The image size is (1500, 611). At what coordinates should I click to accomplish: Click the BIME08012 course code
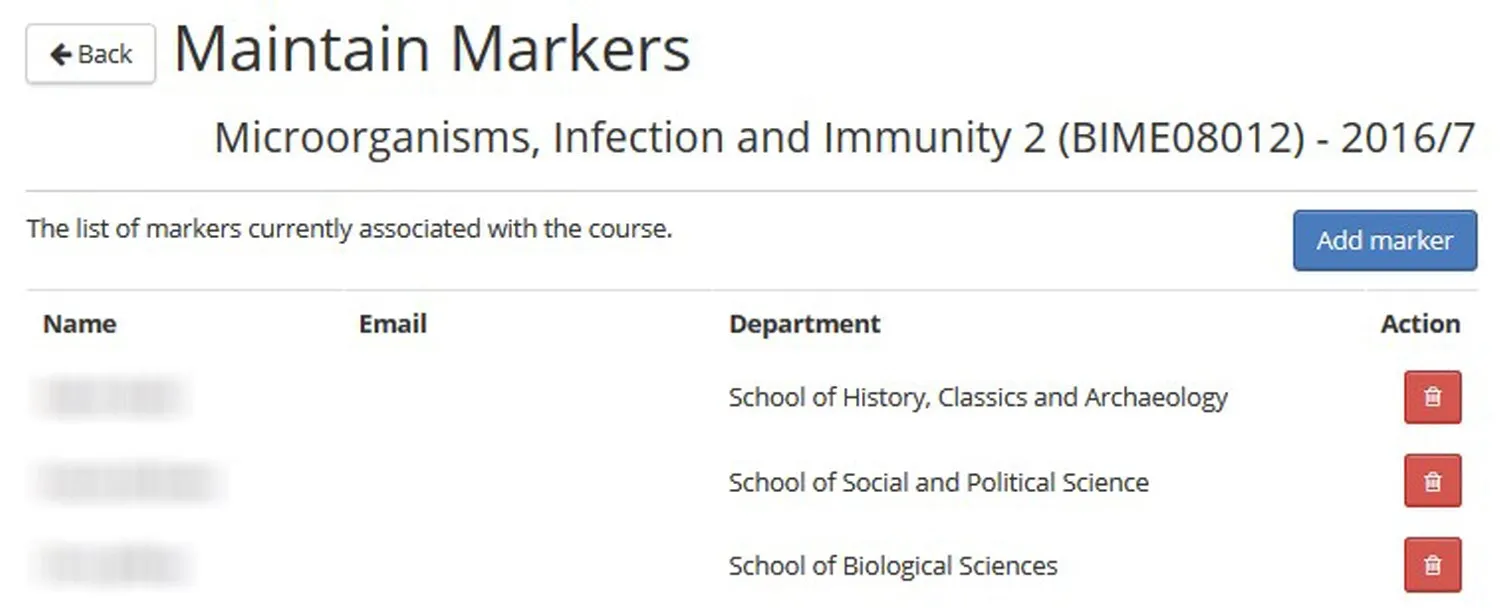pyautogui.click(x=1180, y=138)
